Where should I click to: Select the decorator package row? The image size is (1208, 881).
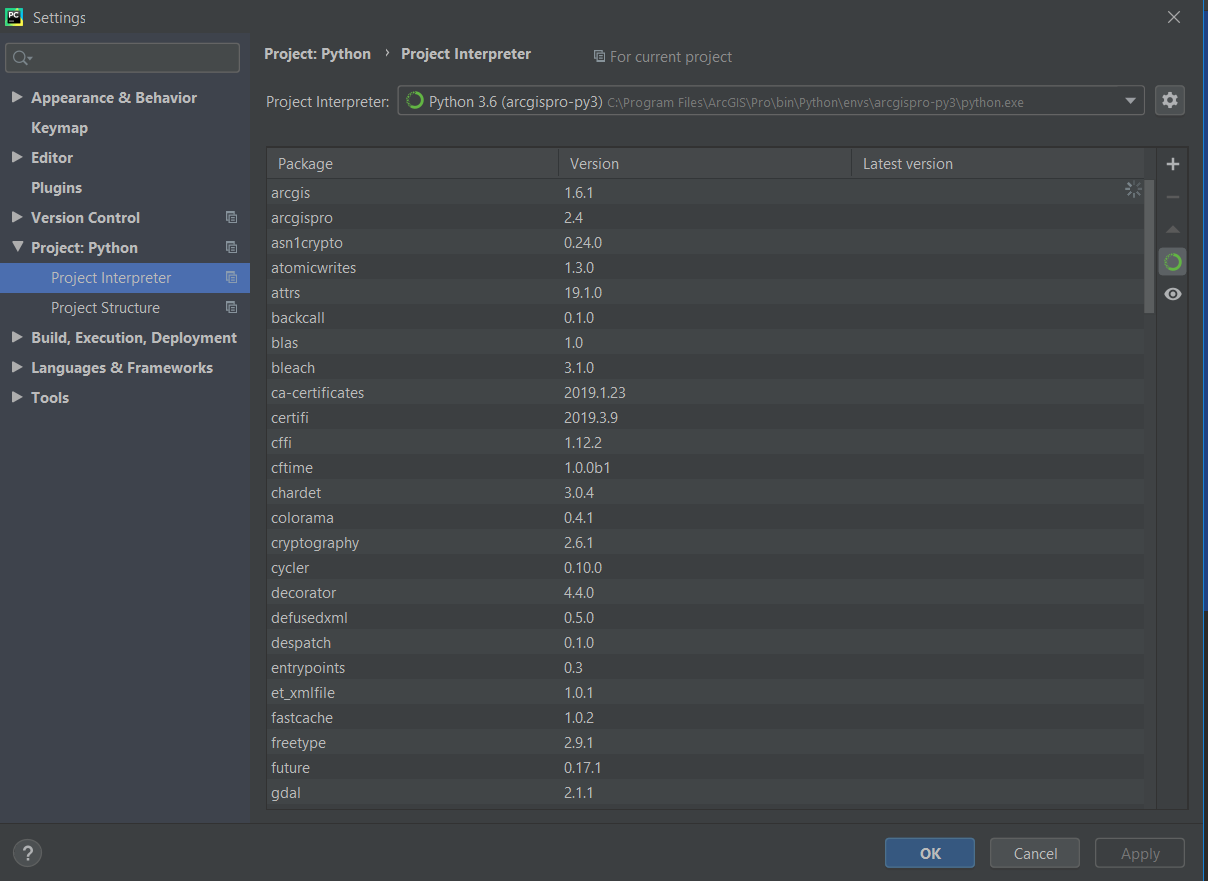tap(705, 592)
